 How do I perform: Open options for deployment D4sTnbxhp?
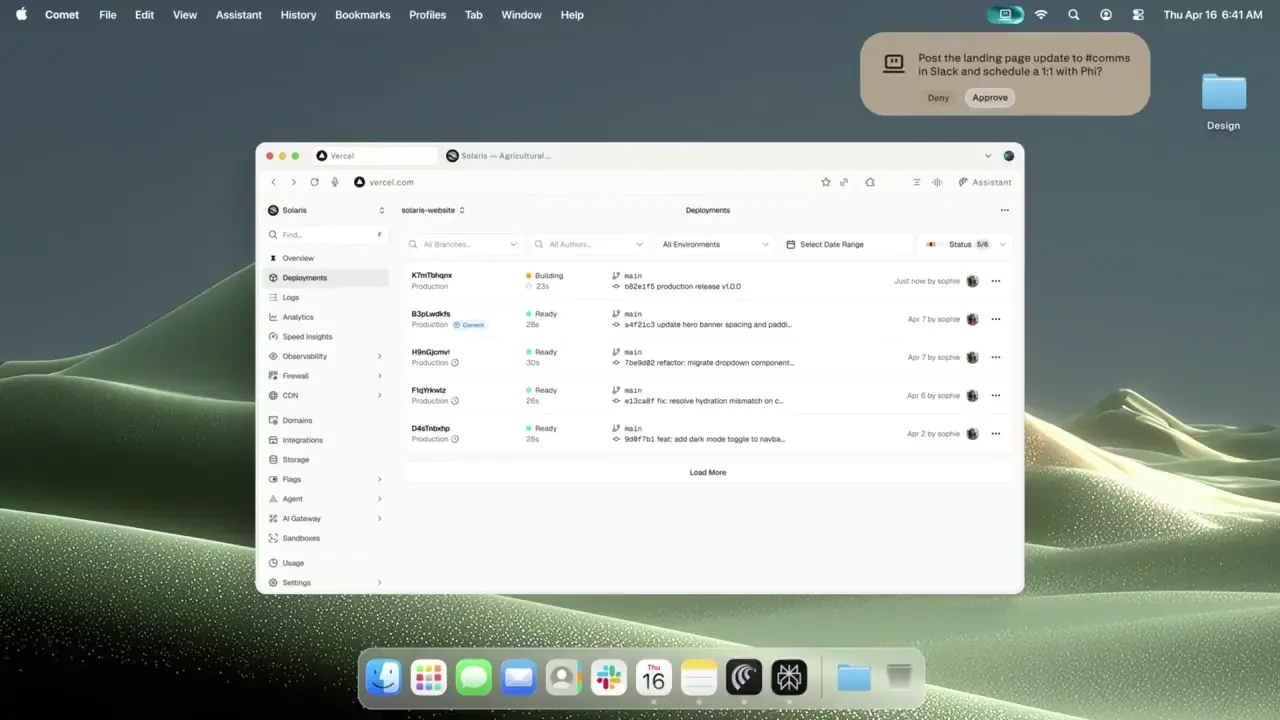point(995,433)
